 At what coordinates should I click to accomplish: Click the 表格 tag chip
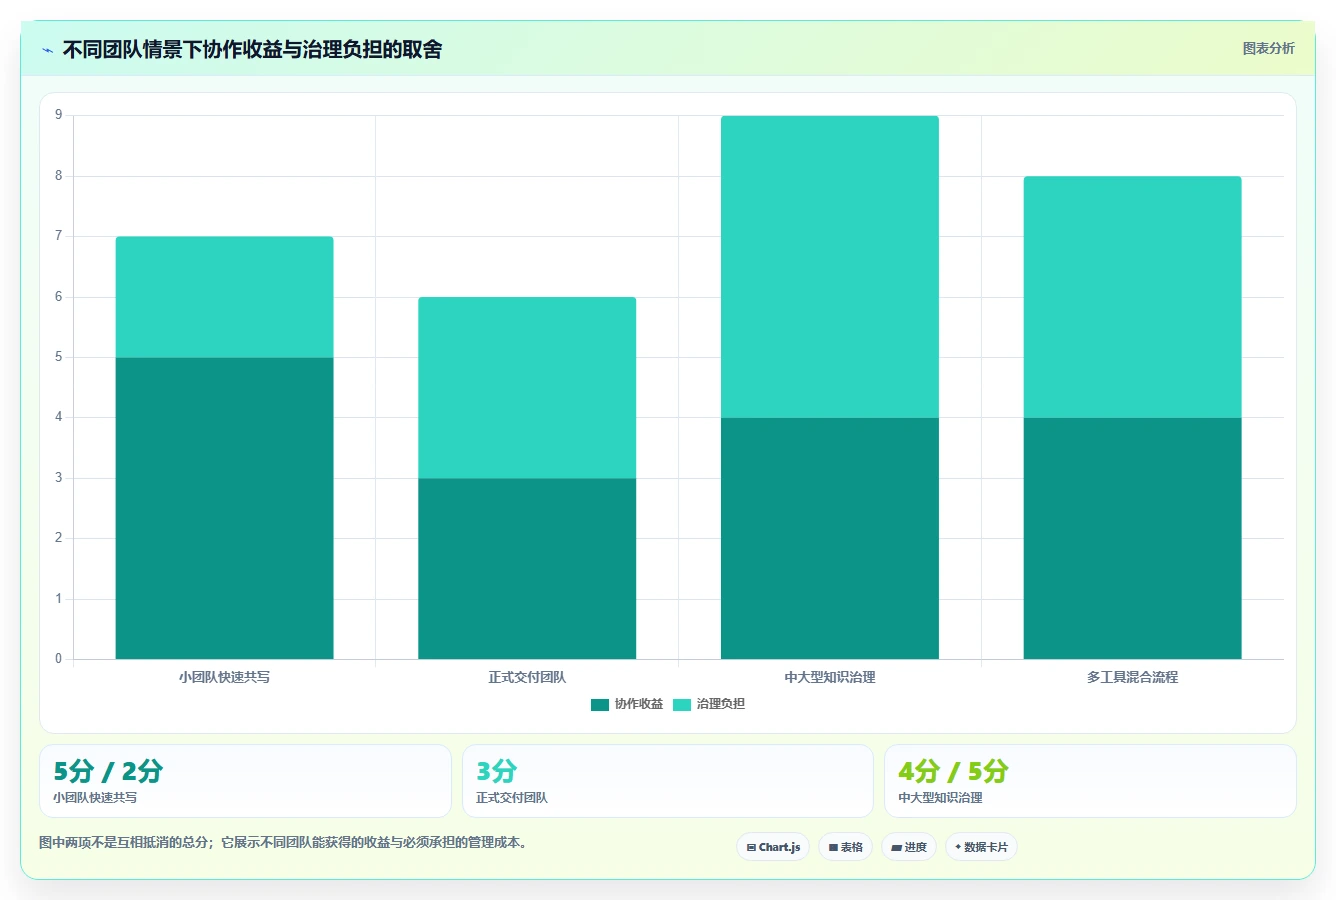click(845, 847)
